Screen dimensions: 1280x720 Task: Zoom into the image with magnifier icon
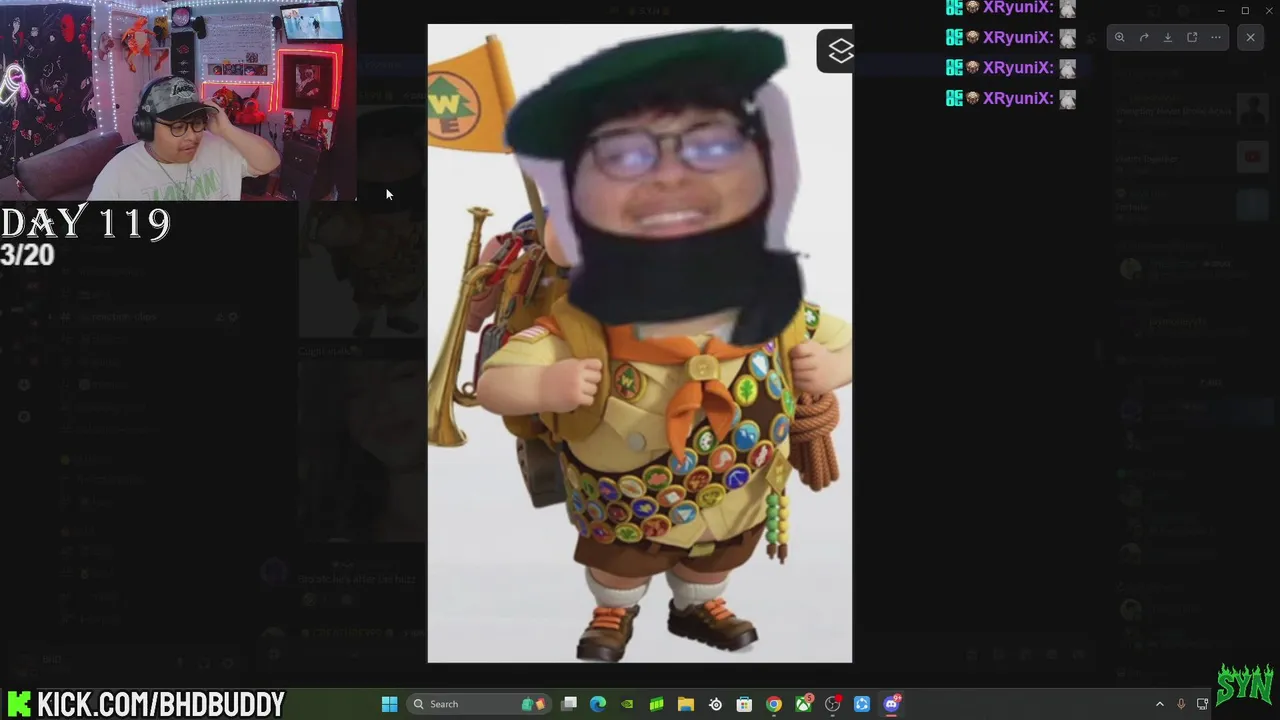coord(1120,37)
